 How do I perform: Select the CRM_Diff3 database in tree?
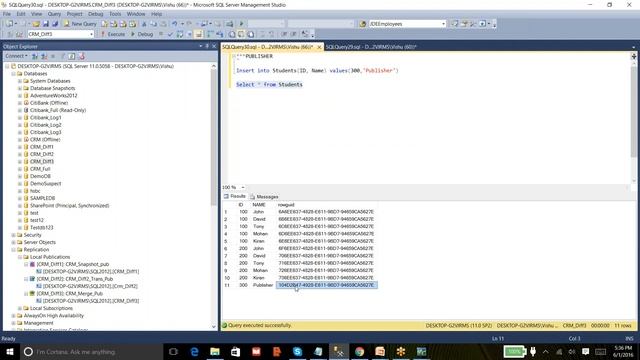pos(42,162)
